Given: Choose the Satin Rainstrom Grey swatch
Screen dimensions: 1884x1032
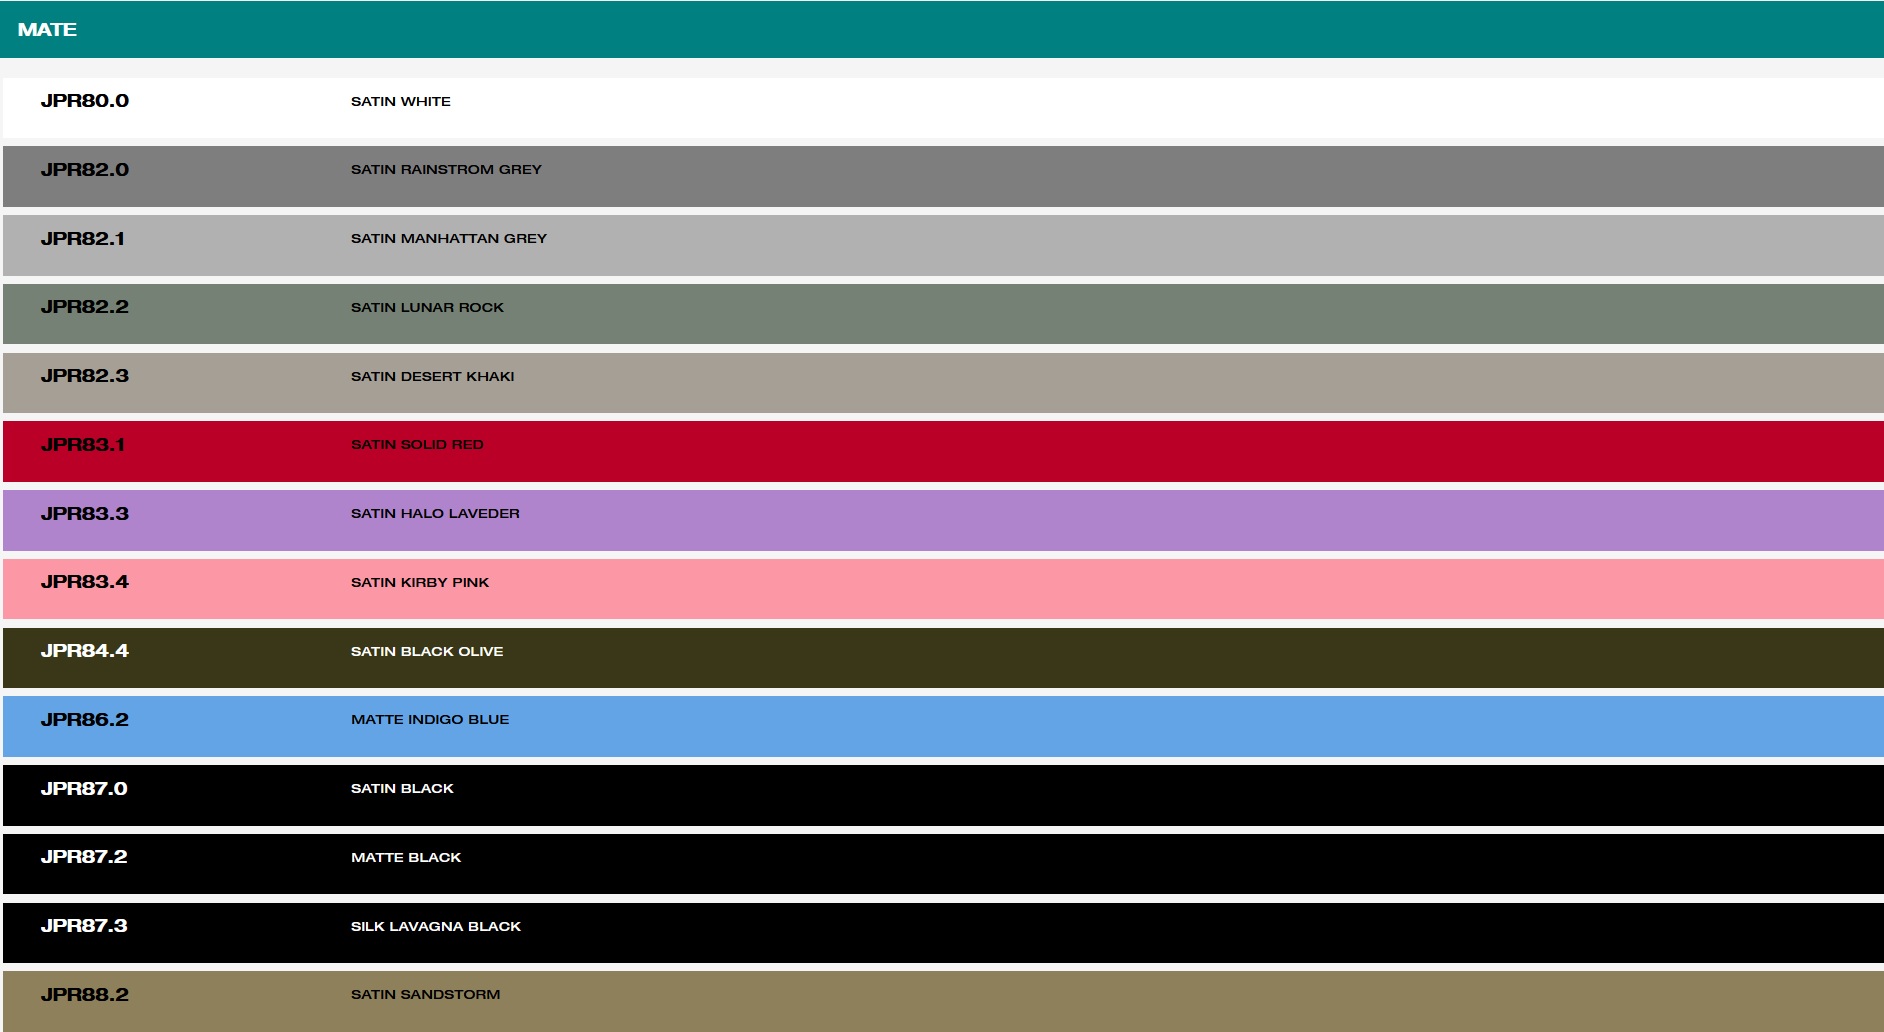Looking at the screenshot, I should 942,177.
